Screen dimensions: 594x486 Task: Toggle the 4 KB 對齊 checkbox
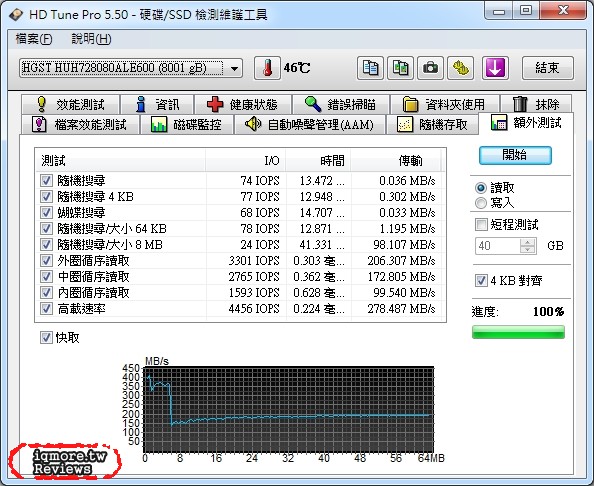click(x=481, y=281)
